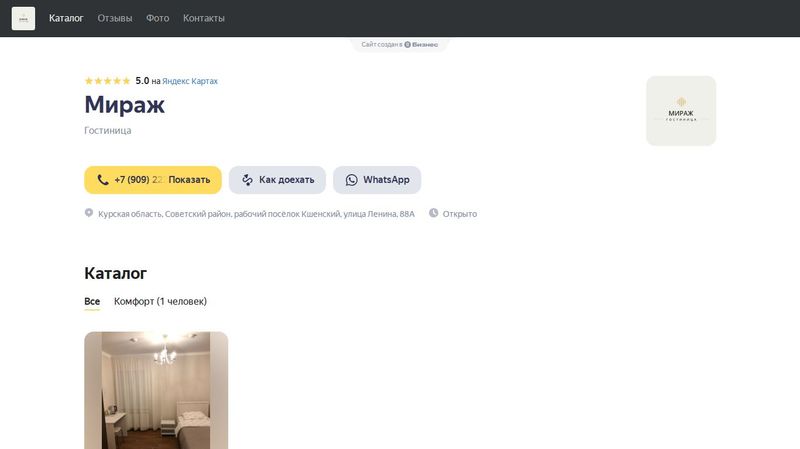Screen dimensions: 800x449
Task: Select the Все catalog tab
Action: (x=92, y=301)
